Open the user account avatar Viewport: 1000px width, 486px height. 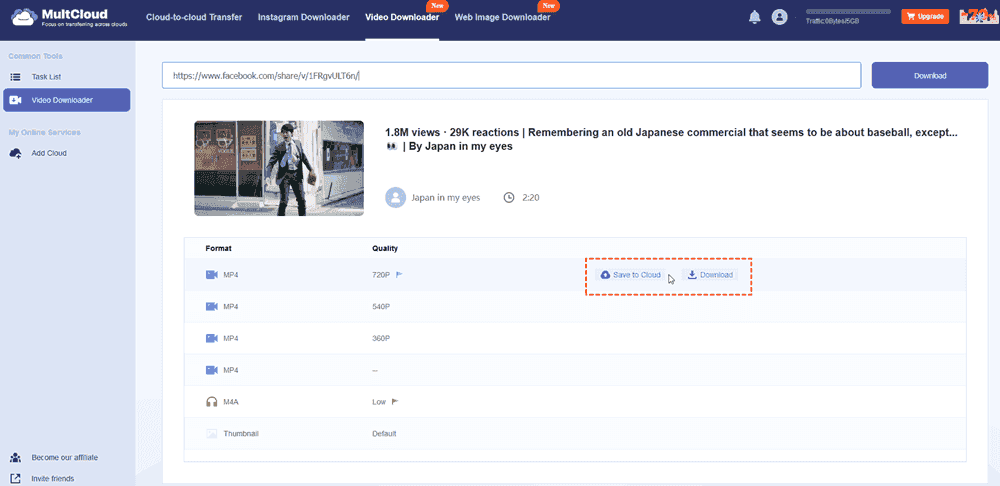click(779, 17)
